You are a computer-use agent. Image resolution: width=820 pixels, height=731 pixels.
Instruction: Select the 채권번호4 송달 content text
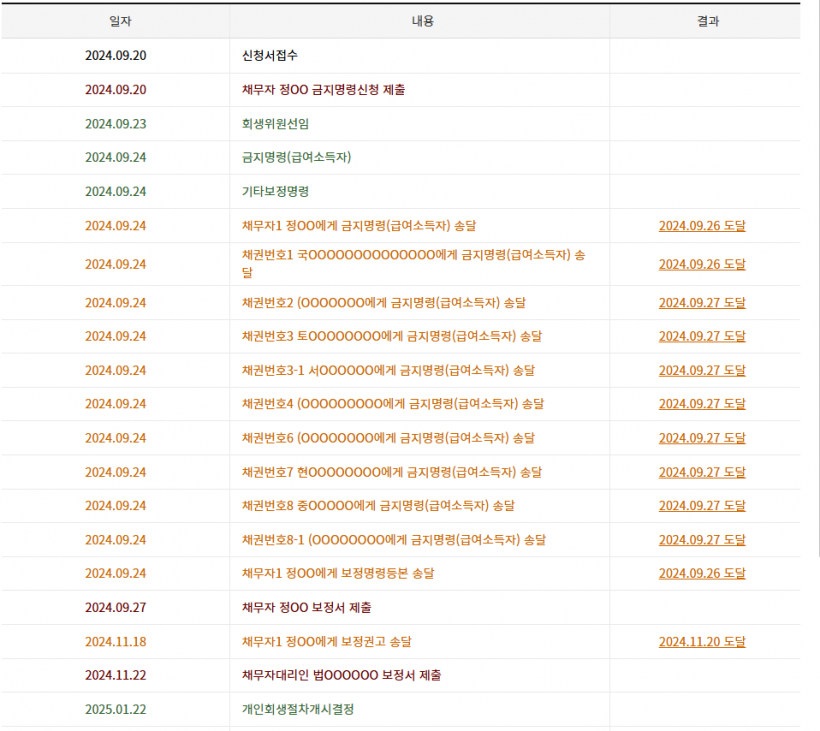(393, 404)
